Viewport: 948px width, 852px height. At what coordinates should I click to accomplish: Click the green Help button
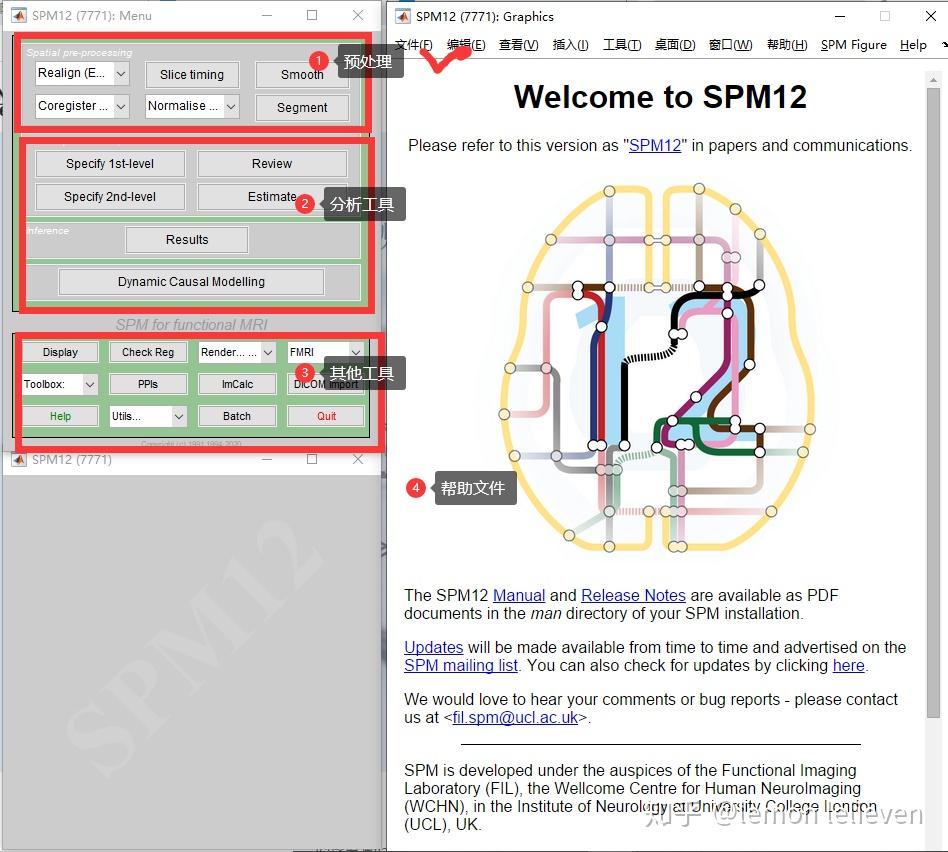[60, 416]
